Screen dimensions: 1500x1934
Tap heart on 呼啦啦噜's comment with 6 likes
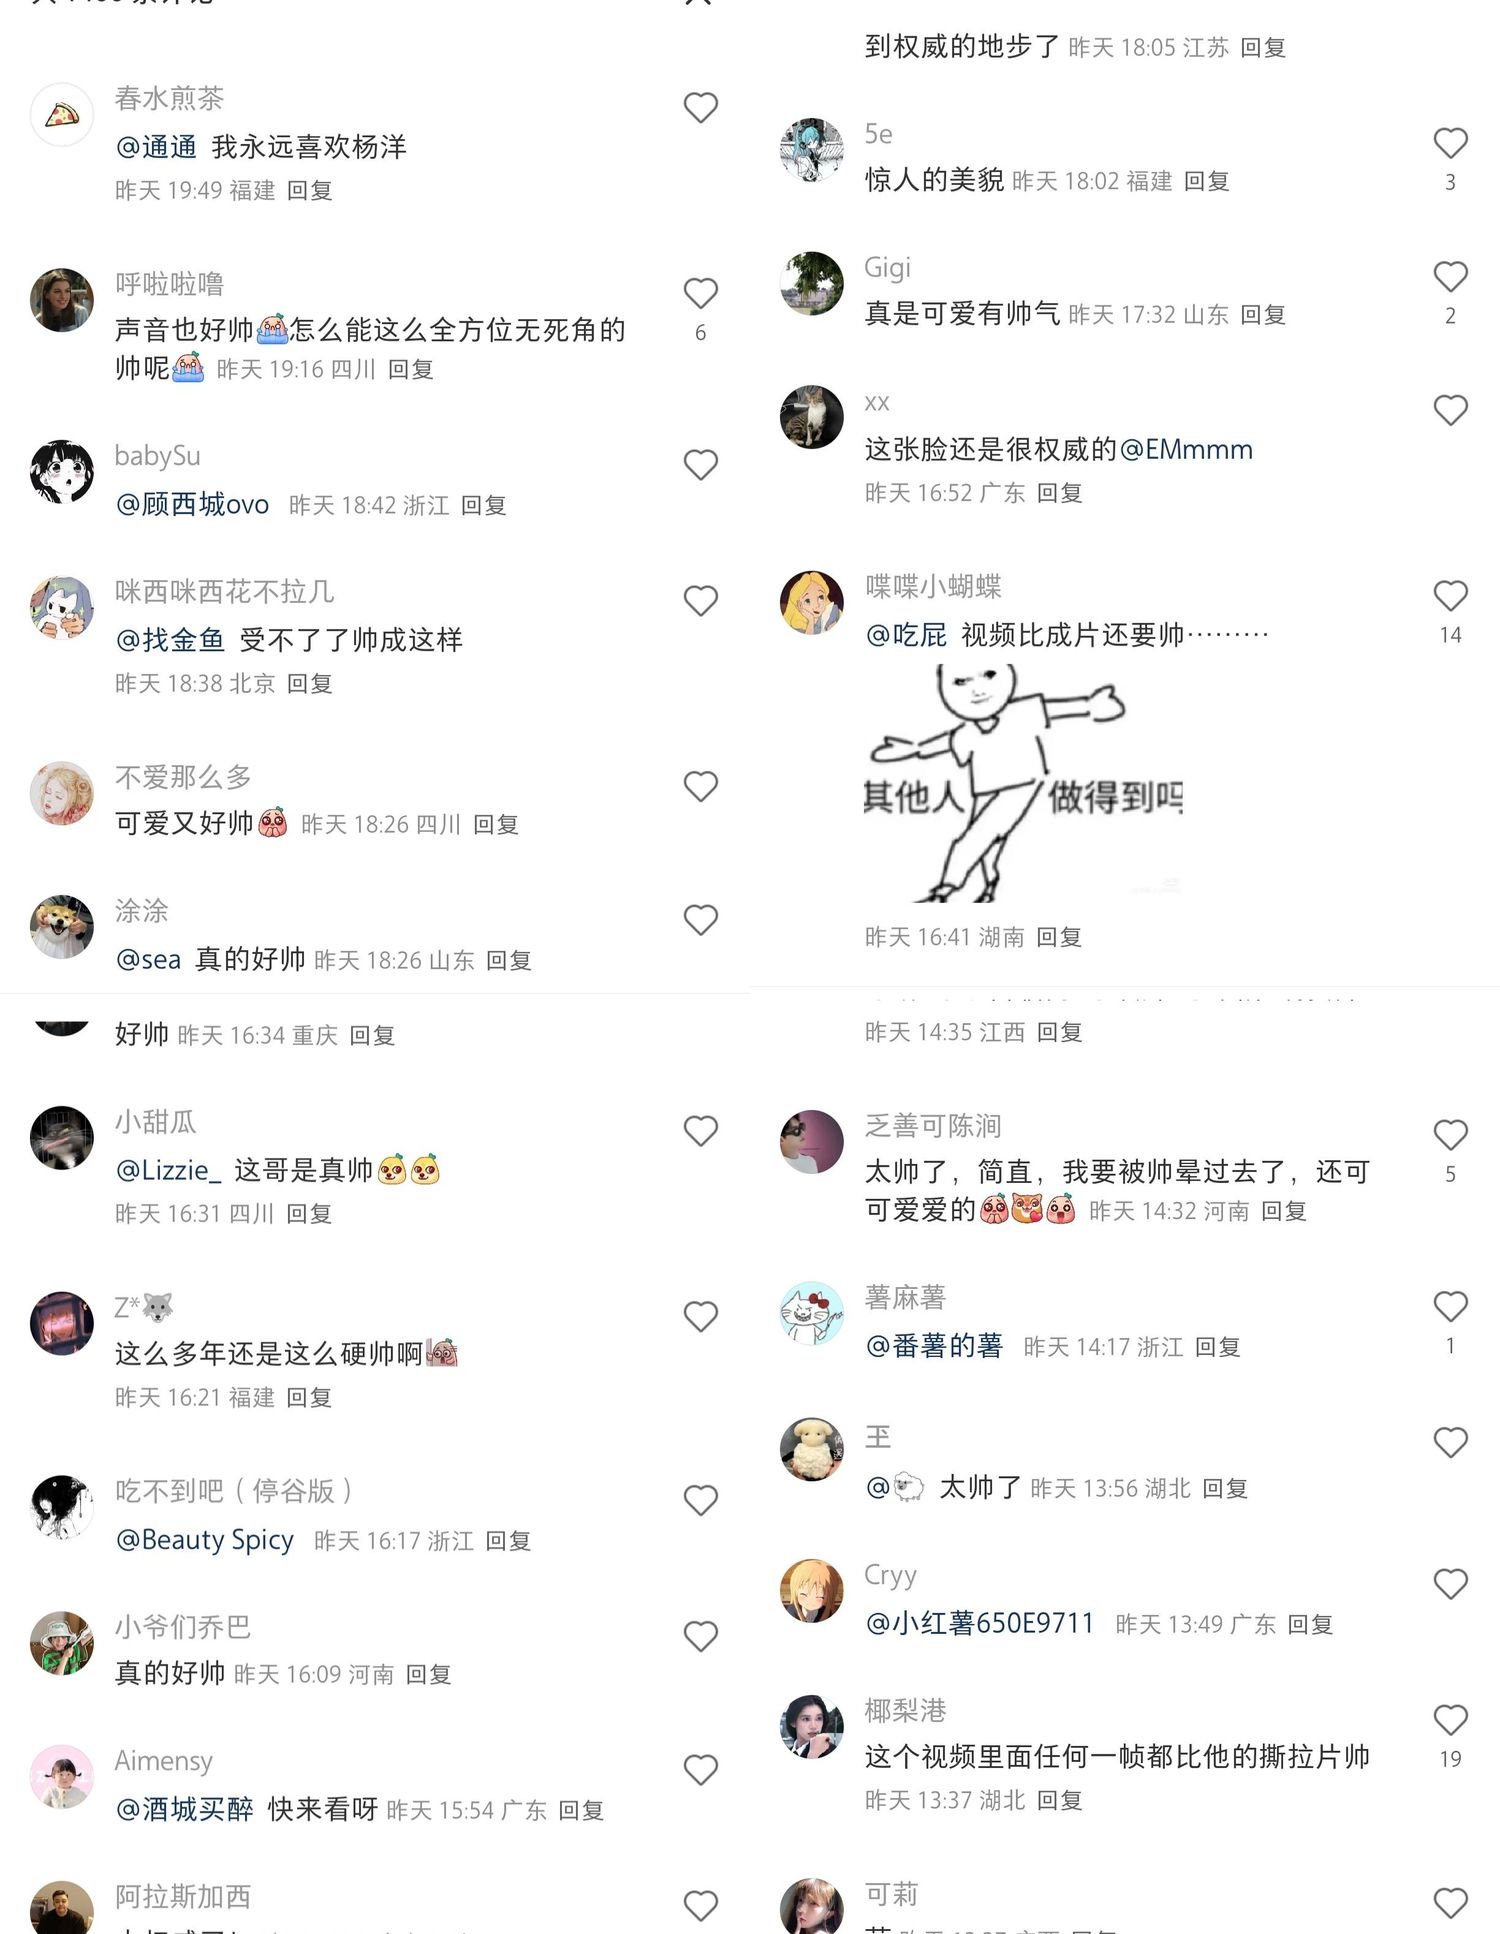pos(700,293)
